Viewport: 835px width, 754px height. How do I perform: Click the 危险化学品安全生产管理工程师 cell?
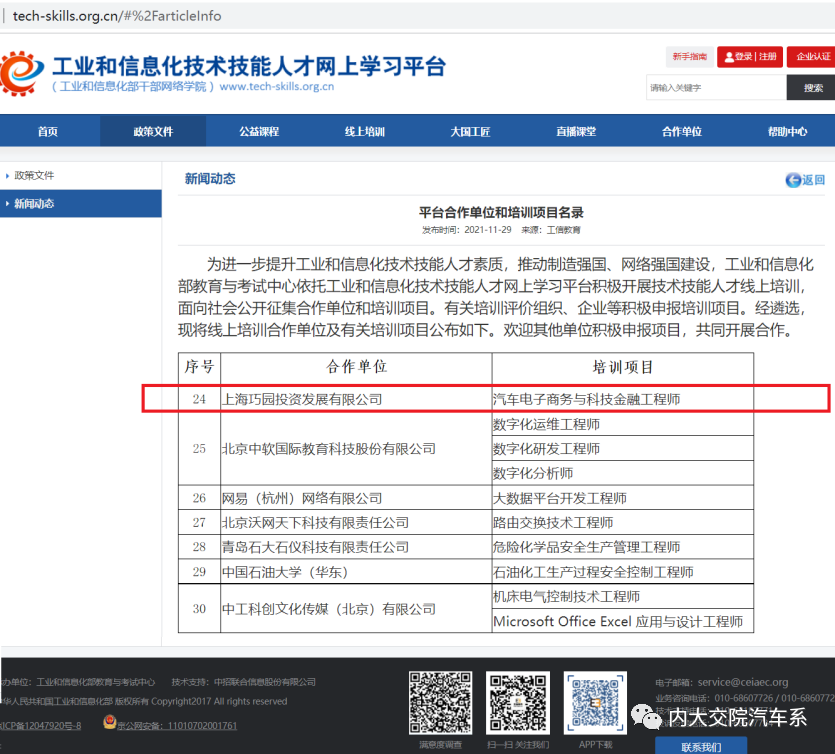(623, 547)
